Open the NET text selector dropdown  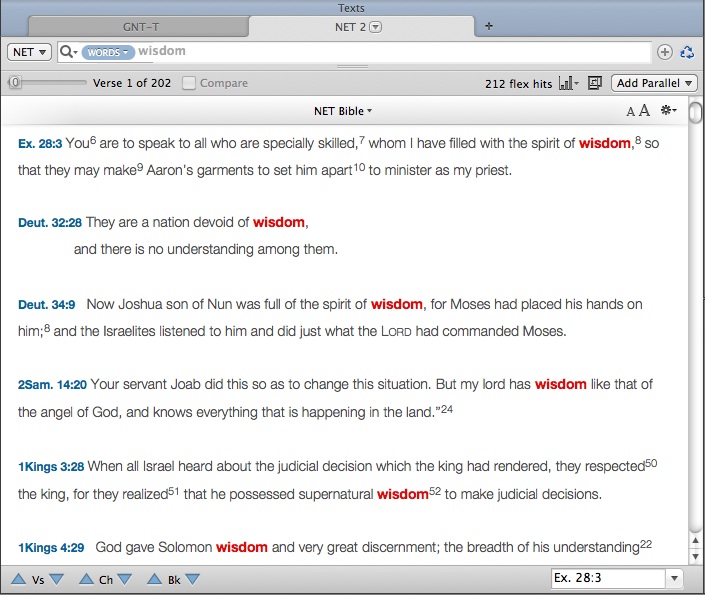click(30, 52)
